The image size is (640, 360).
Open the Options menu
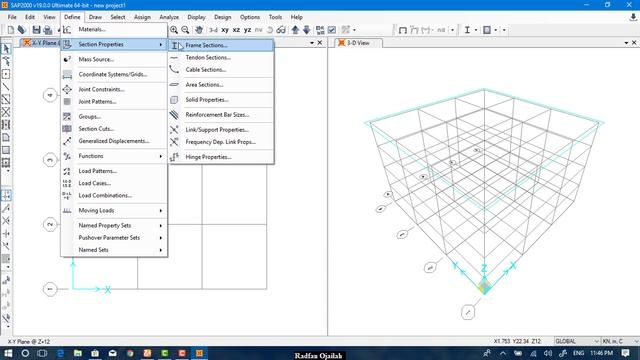(250, 17)
